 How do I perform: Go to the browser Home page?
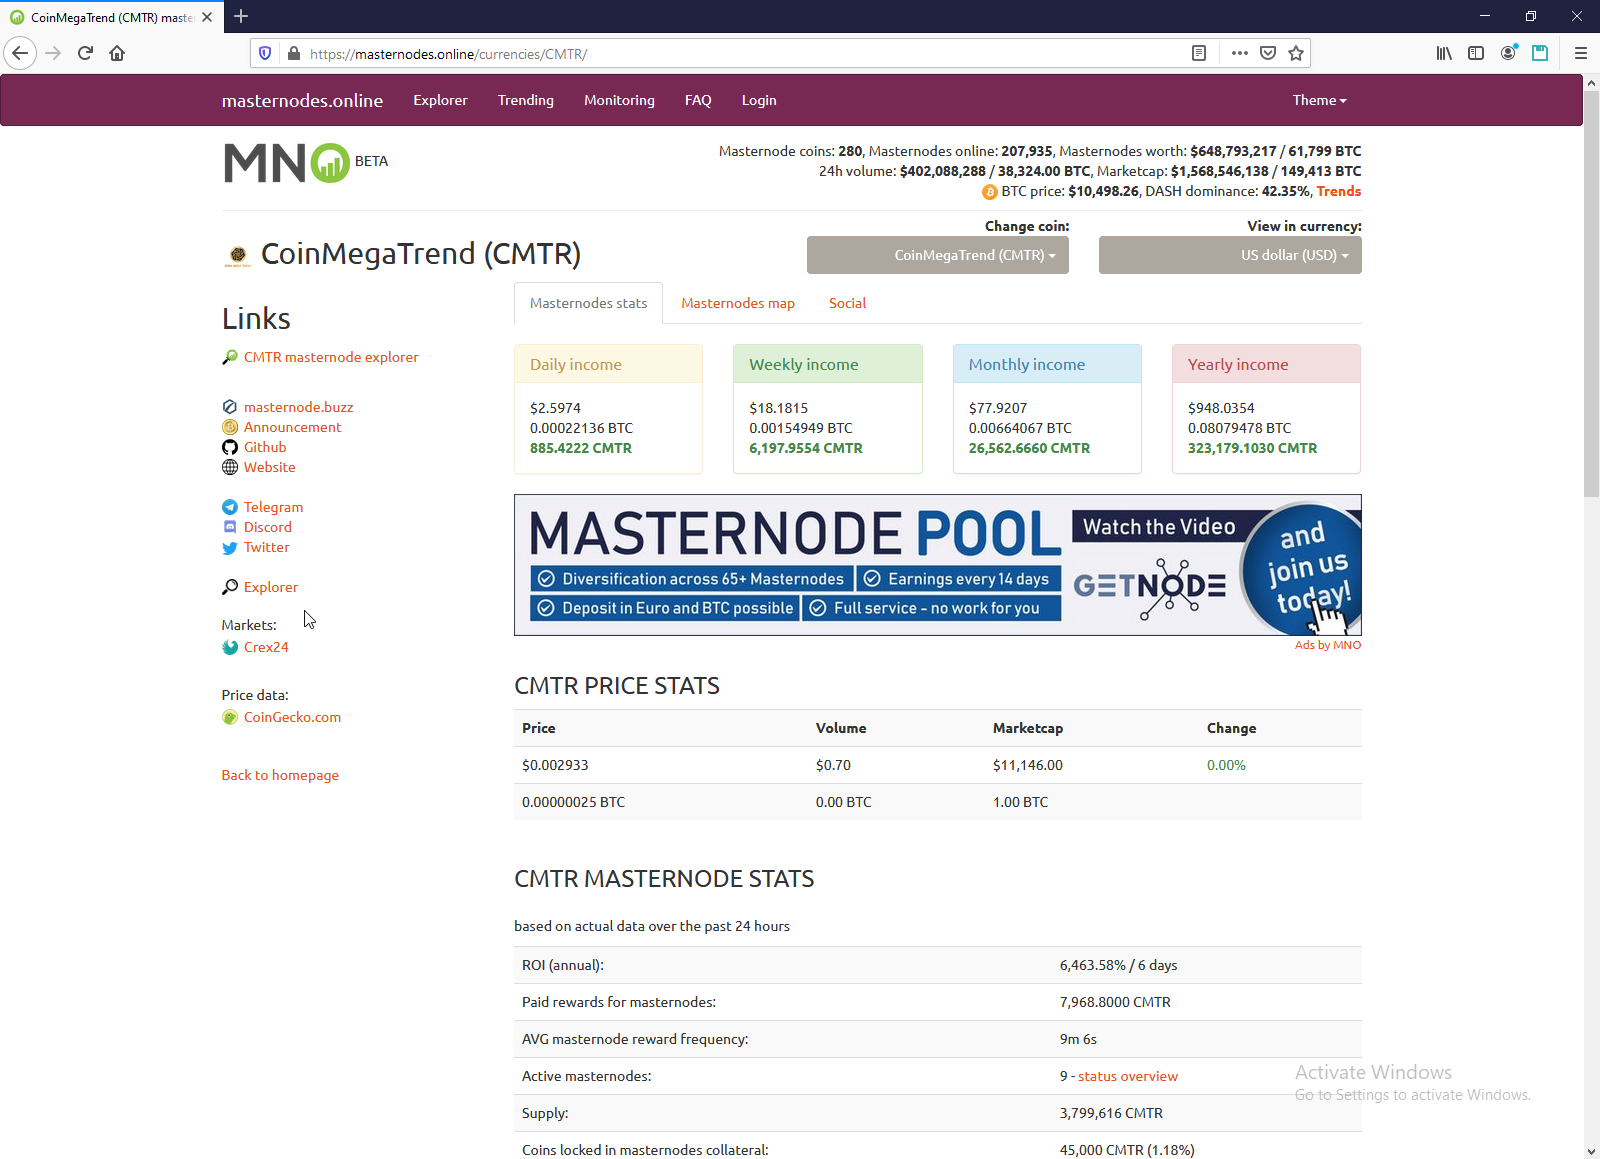pyautogui.click(x=117, y=53)
